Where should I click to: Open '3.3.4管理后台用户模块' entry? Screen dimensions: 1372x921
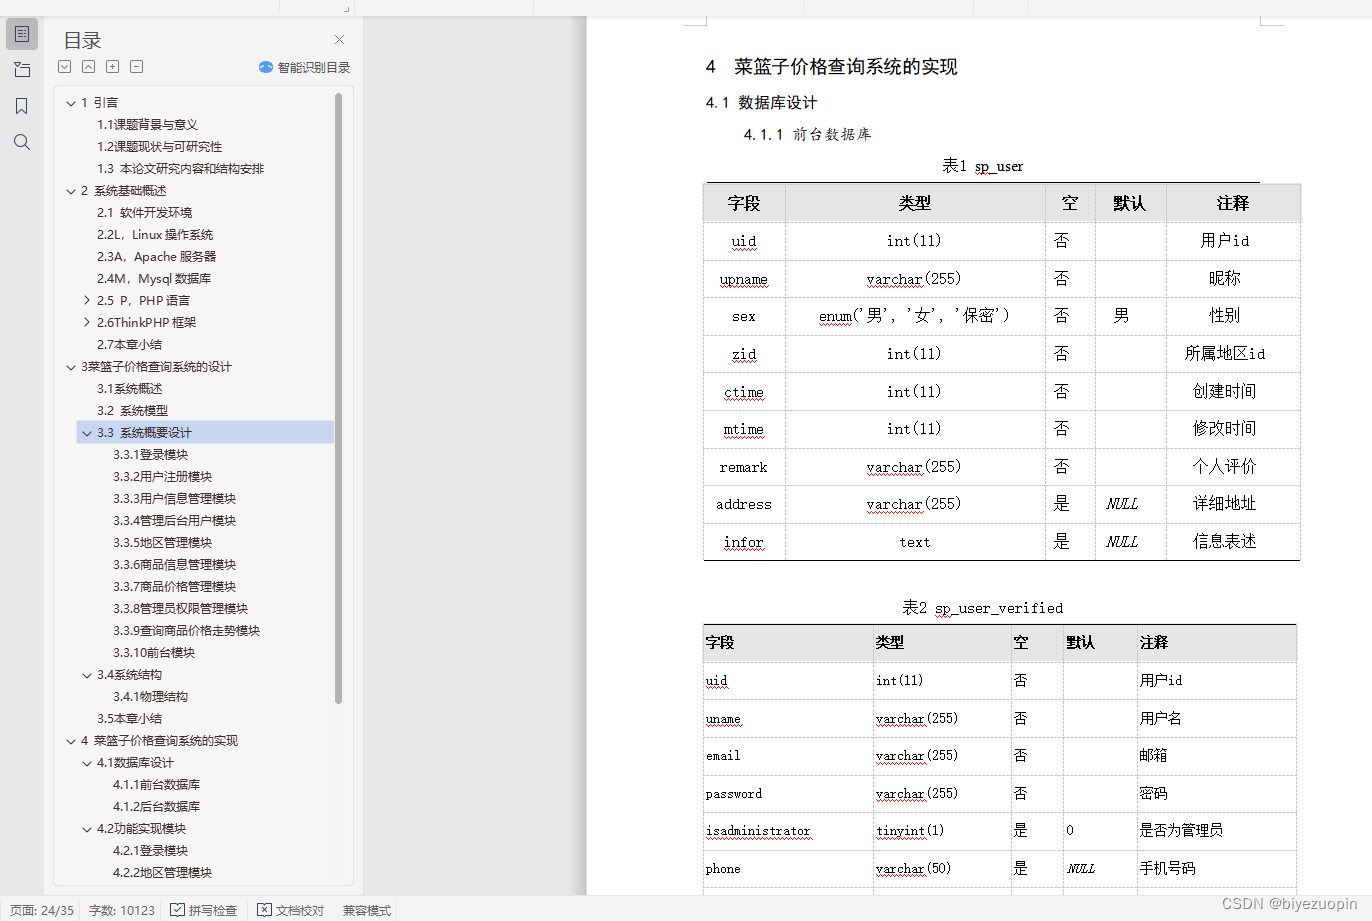[174, 521]
